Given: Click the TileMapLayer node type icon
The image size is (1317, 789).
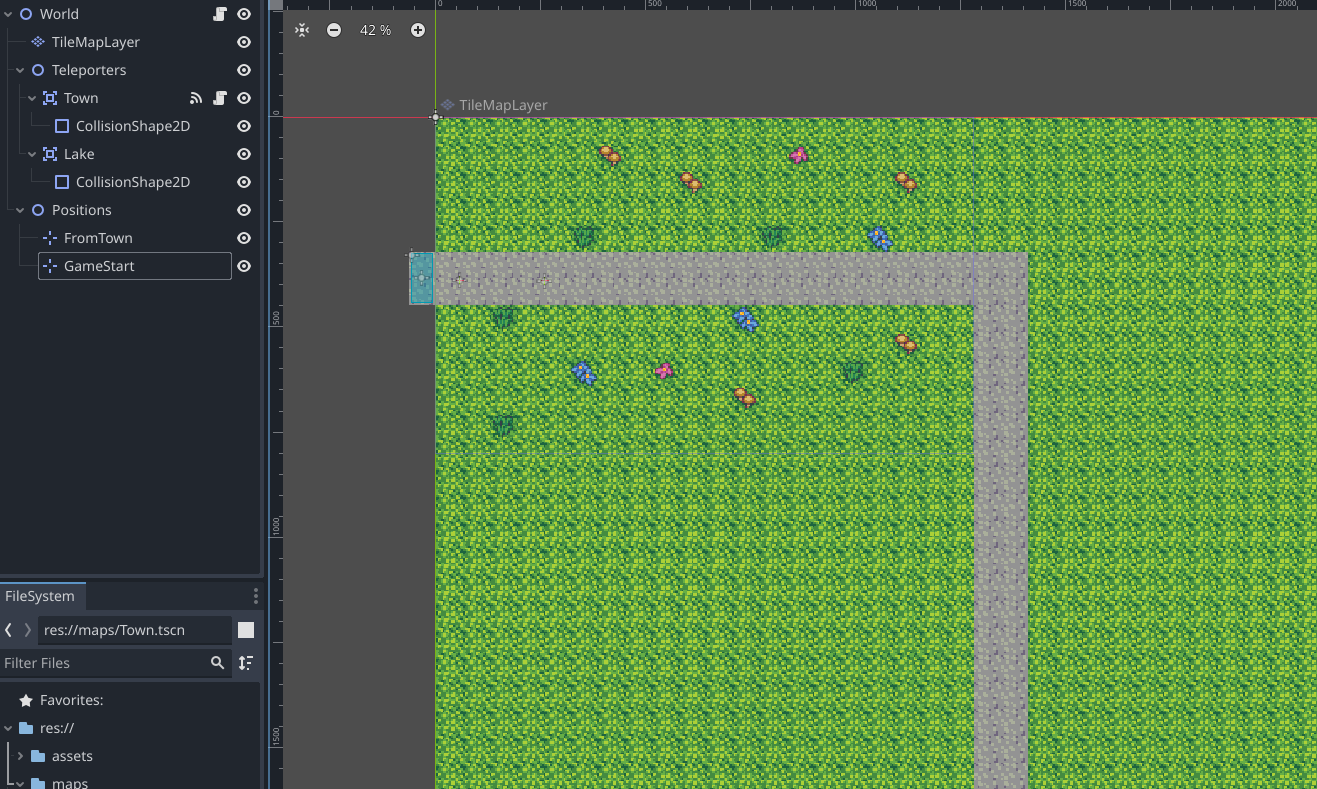Looking at the screenshot, I should pyautogui.click(x=38, y=42).
